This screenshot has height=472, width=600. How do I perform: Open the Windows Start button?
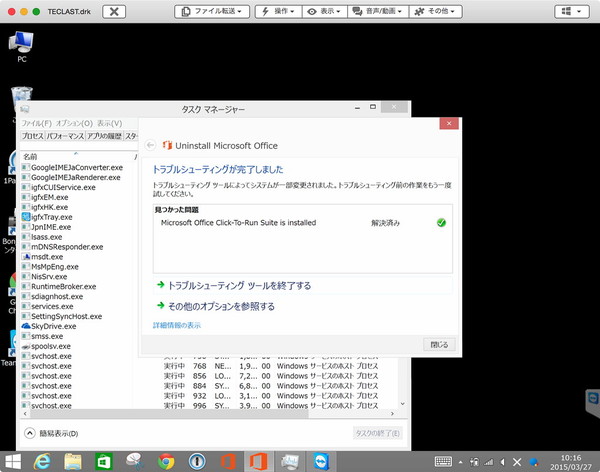click(13, 462)
